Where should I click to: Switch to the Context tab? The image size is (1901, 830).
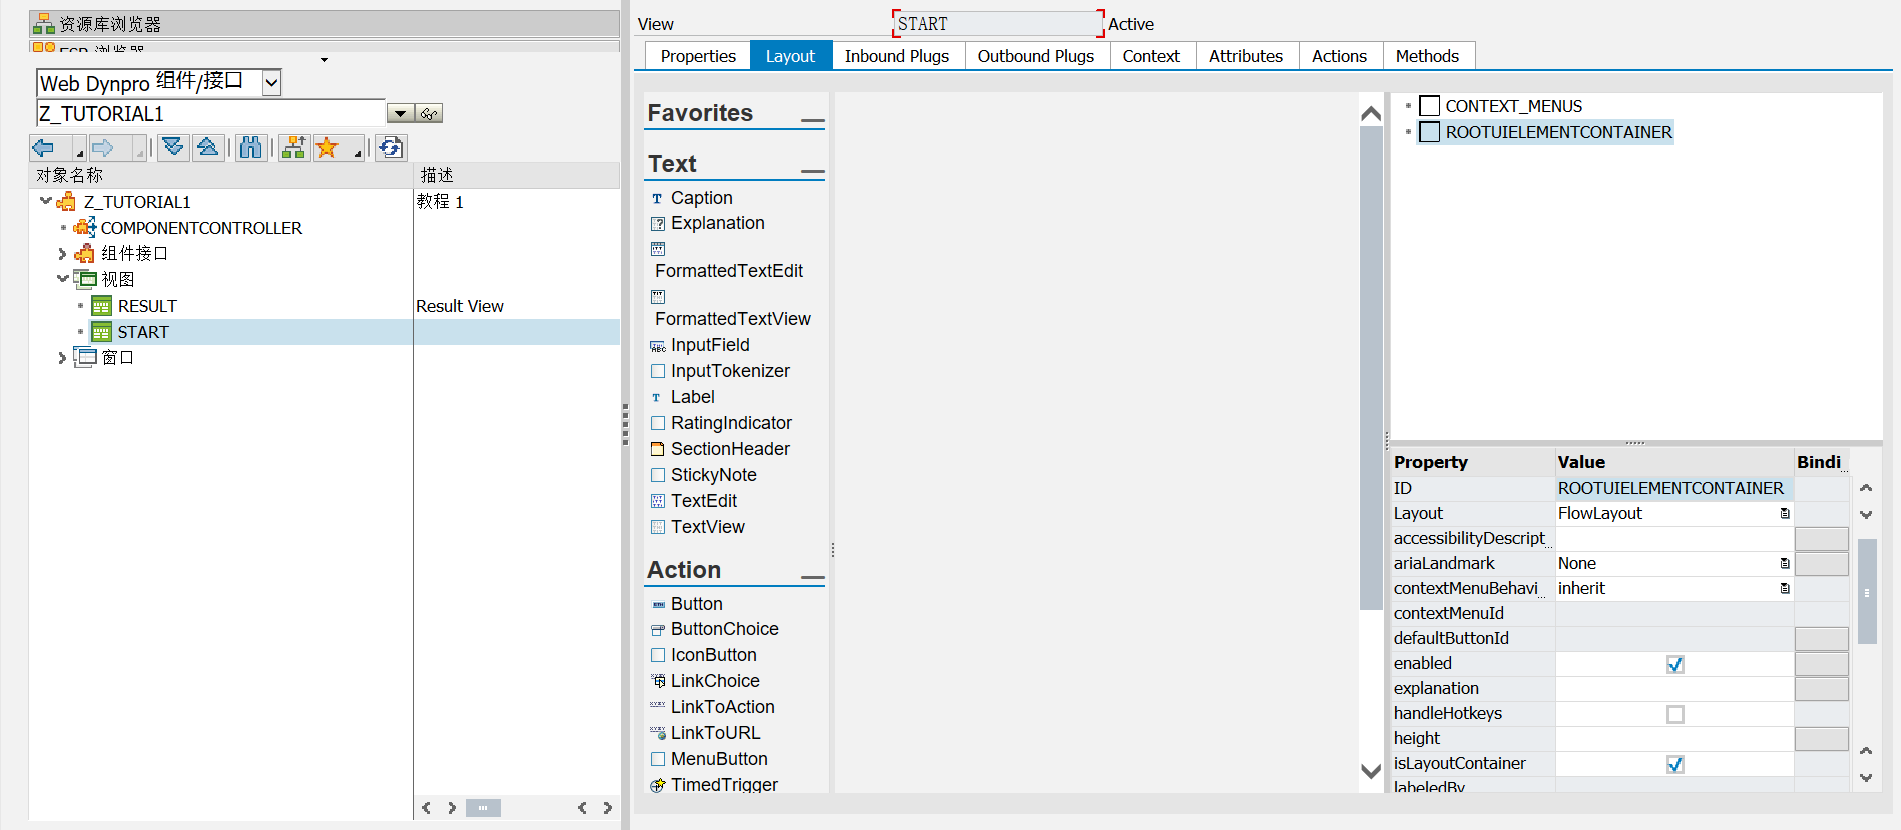pos(1150,56)
